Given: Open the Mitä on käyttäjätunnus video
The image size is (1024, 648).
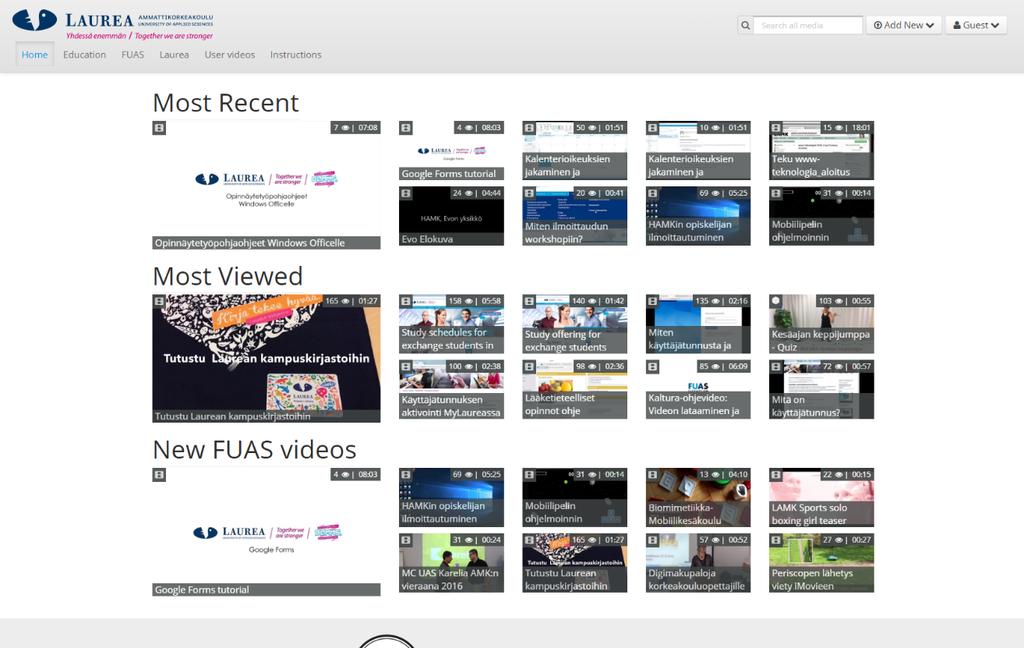Looking at the screenshot, I should (x=822, y=389).
